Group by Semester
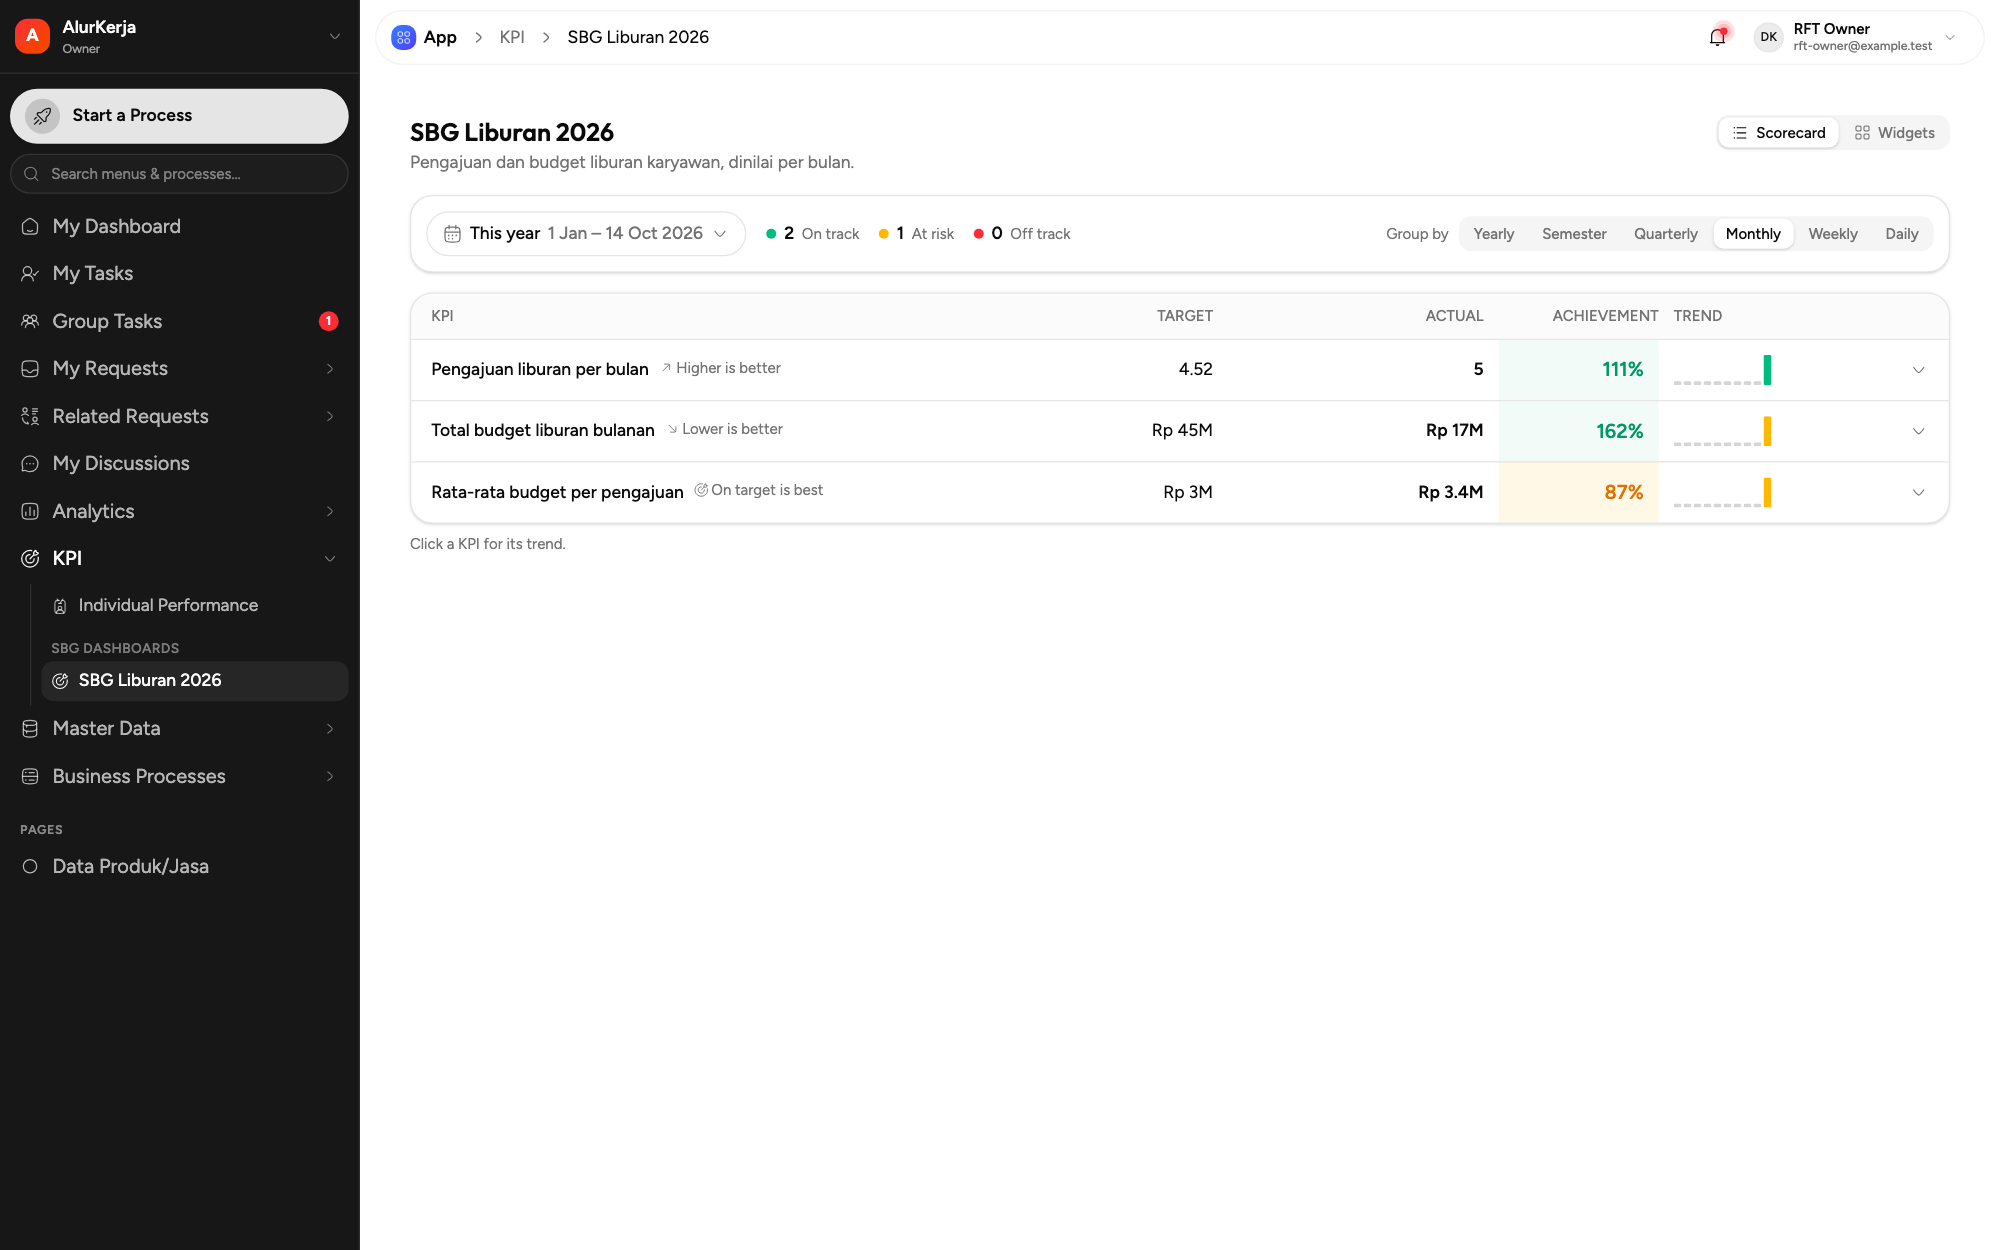The height and width of the screenshot is (1250, 2000). [x=1574, y=234]
